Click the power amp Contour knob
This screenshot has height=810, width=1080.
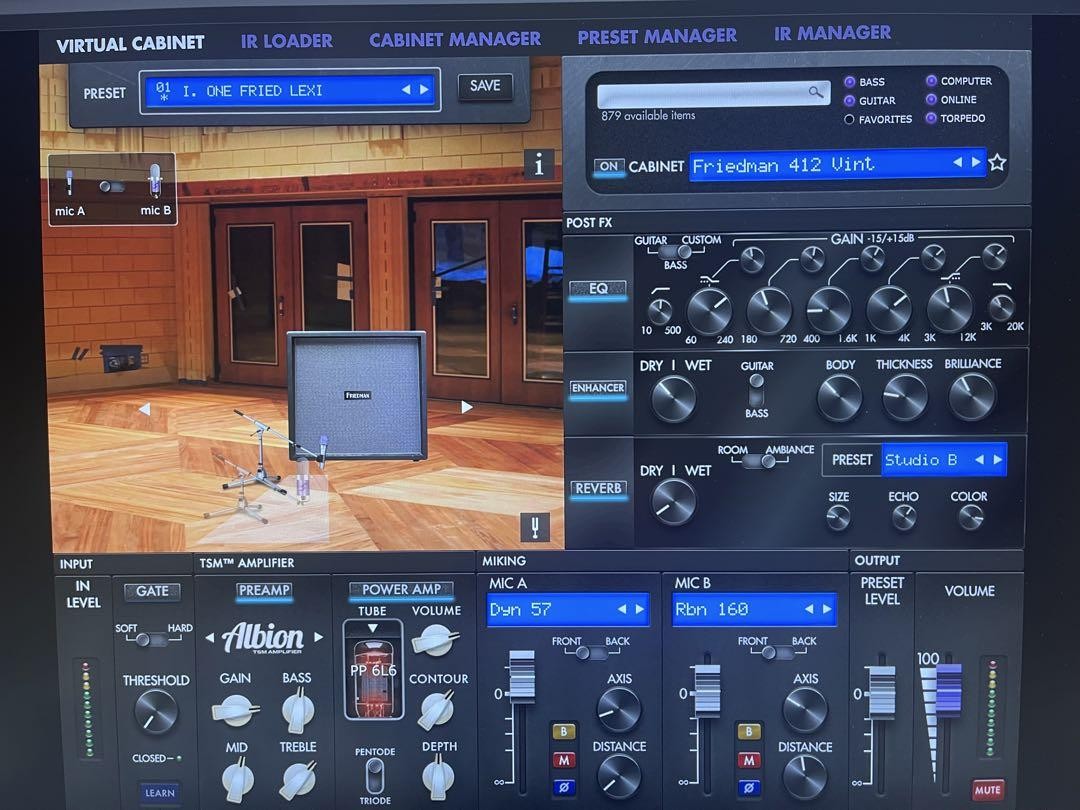coord(437,711)
